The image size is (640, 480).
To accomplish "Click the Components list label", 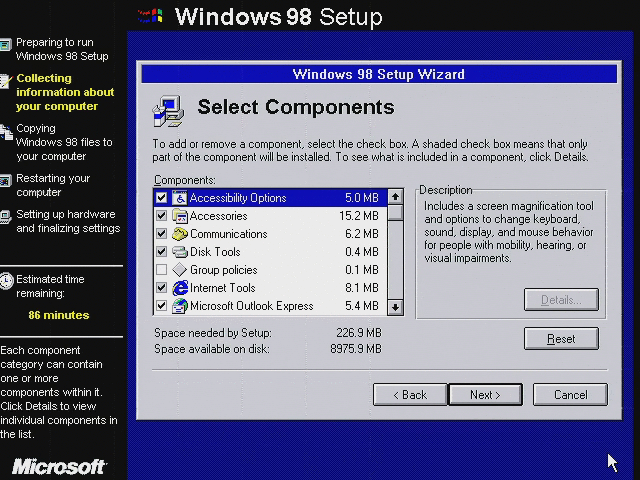I will click(185, 180).
